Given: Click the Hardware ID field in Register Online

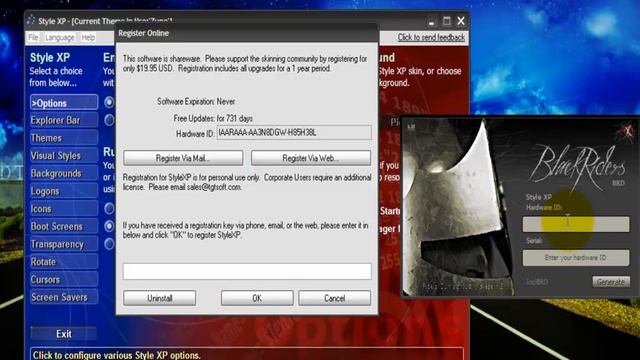Looking at the screenshot, I should click(294, 133).
